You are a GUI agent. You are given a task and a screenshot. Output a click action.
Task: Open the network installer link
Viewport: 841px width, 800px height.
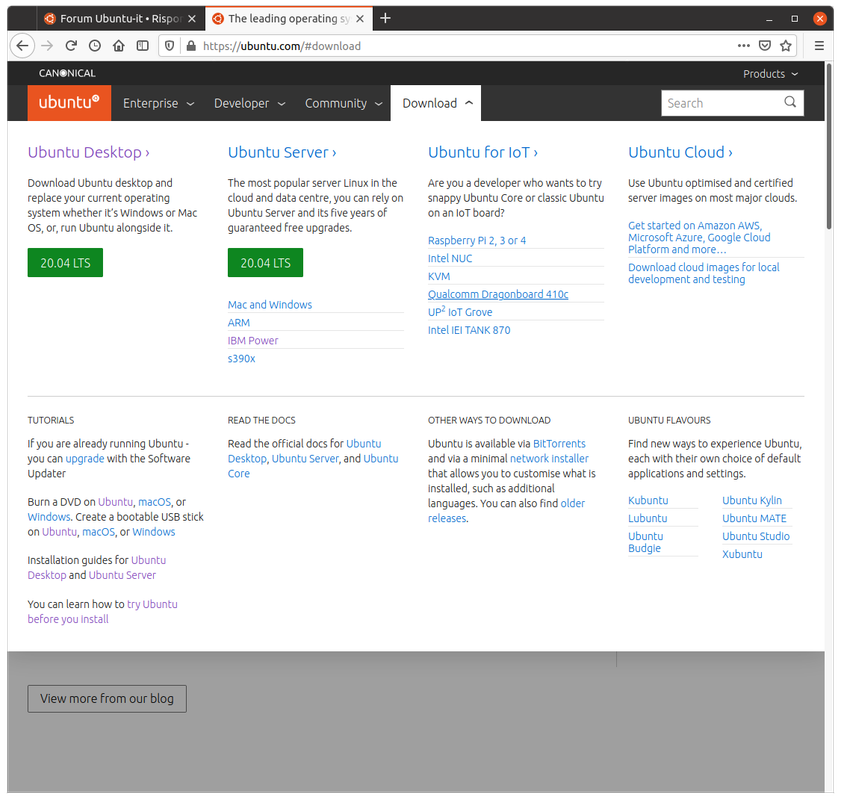[549, 459]
